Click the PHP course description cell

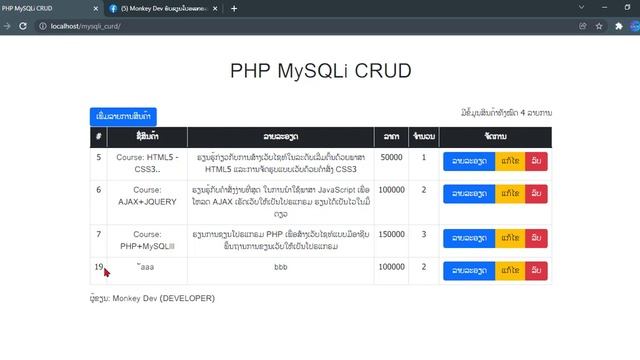click(280, 240)
